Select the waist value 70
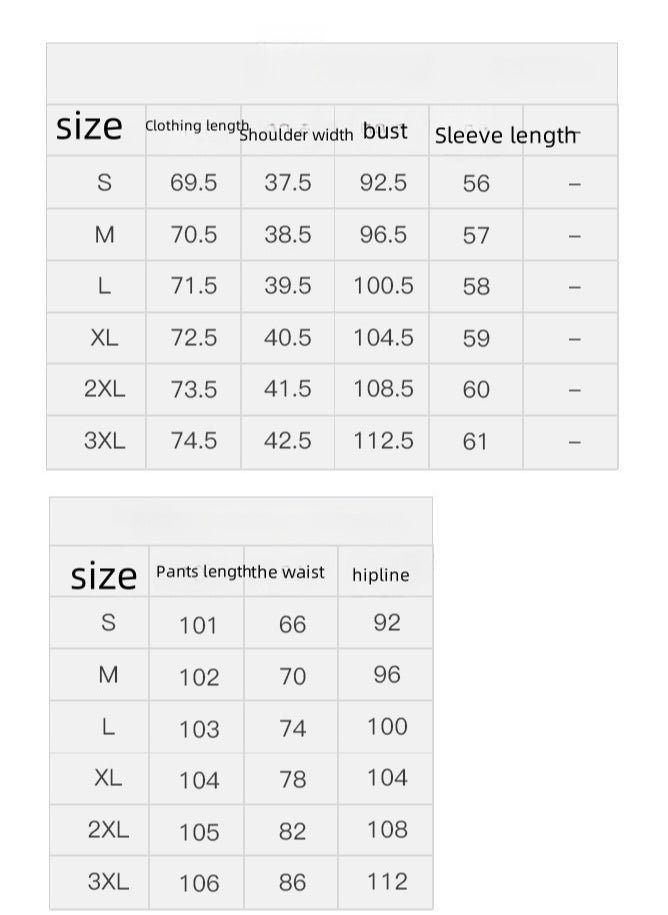The height and width of the screenshot is (915, 668). (x=292, y=677)
